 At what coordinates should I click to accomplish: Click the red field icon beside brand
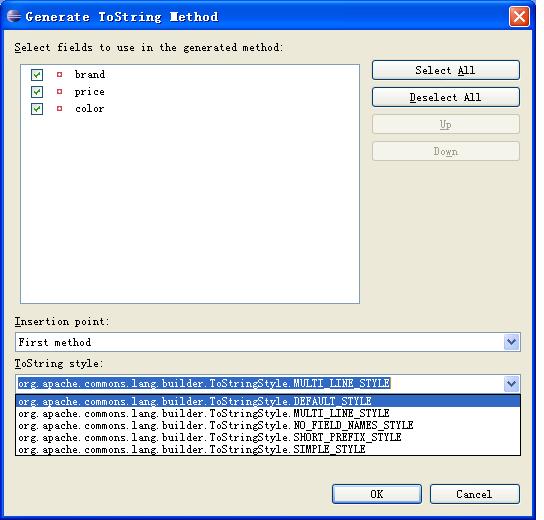click(59, 74)
